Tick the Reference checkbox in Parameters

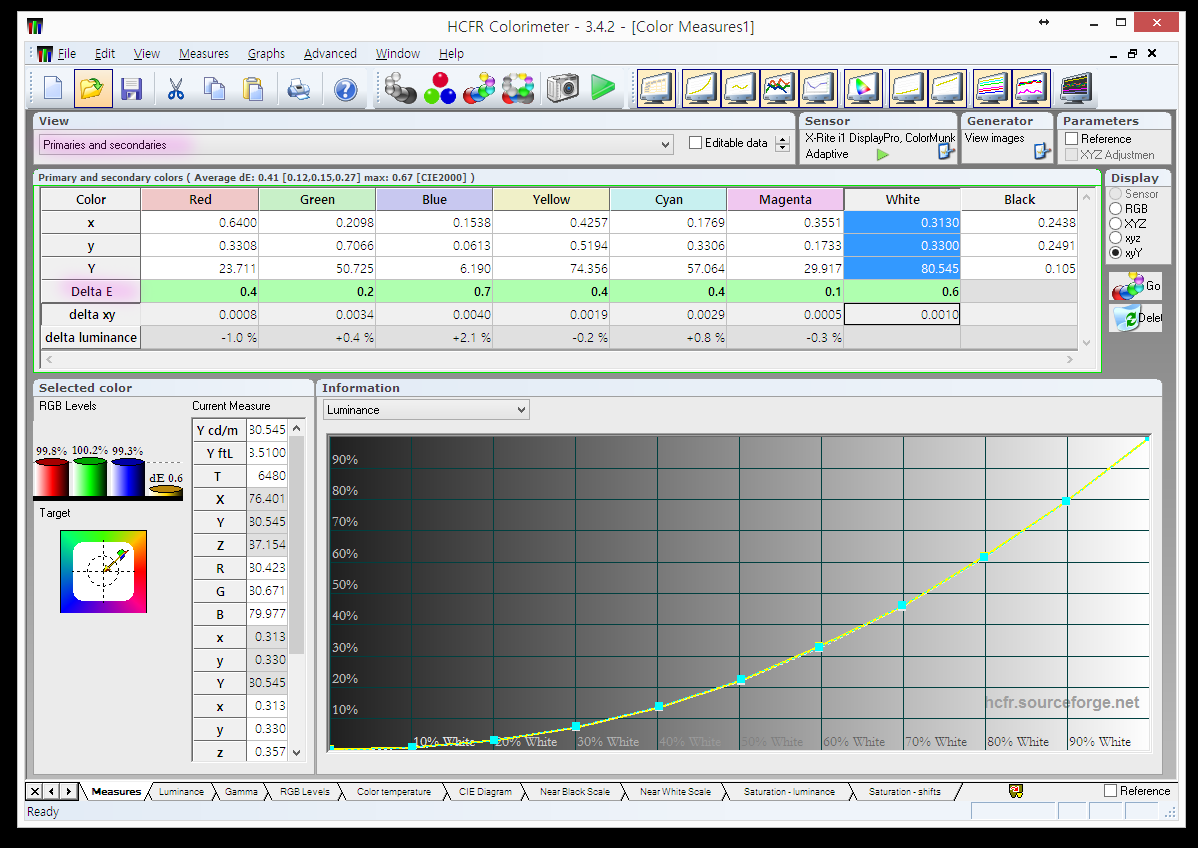click(1072, 139)
